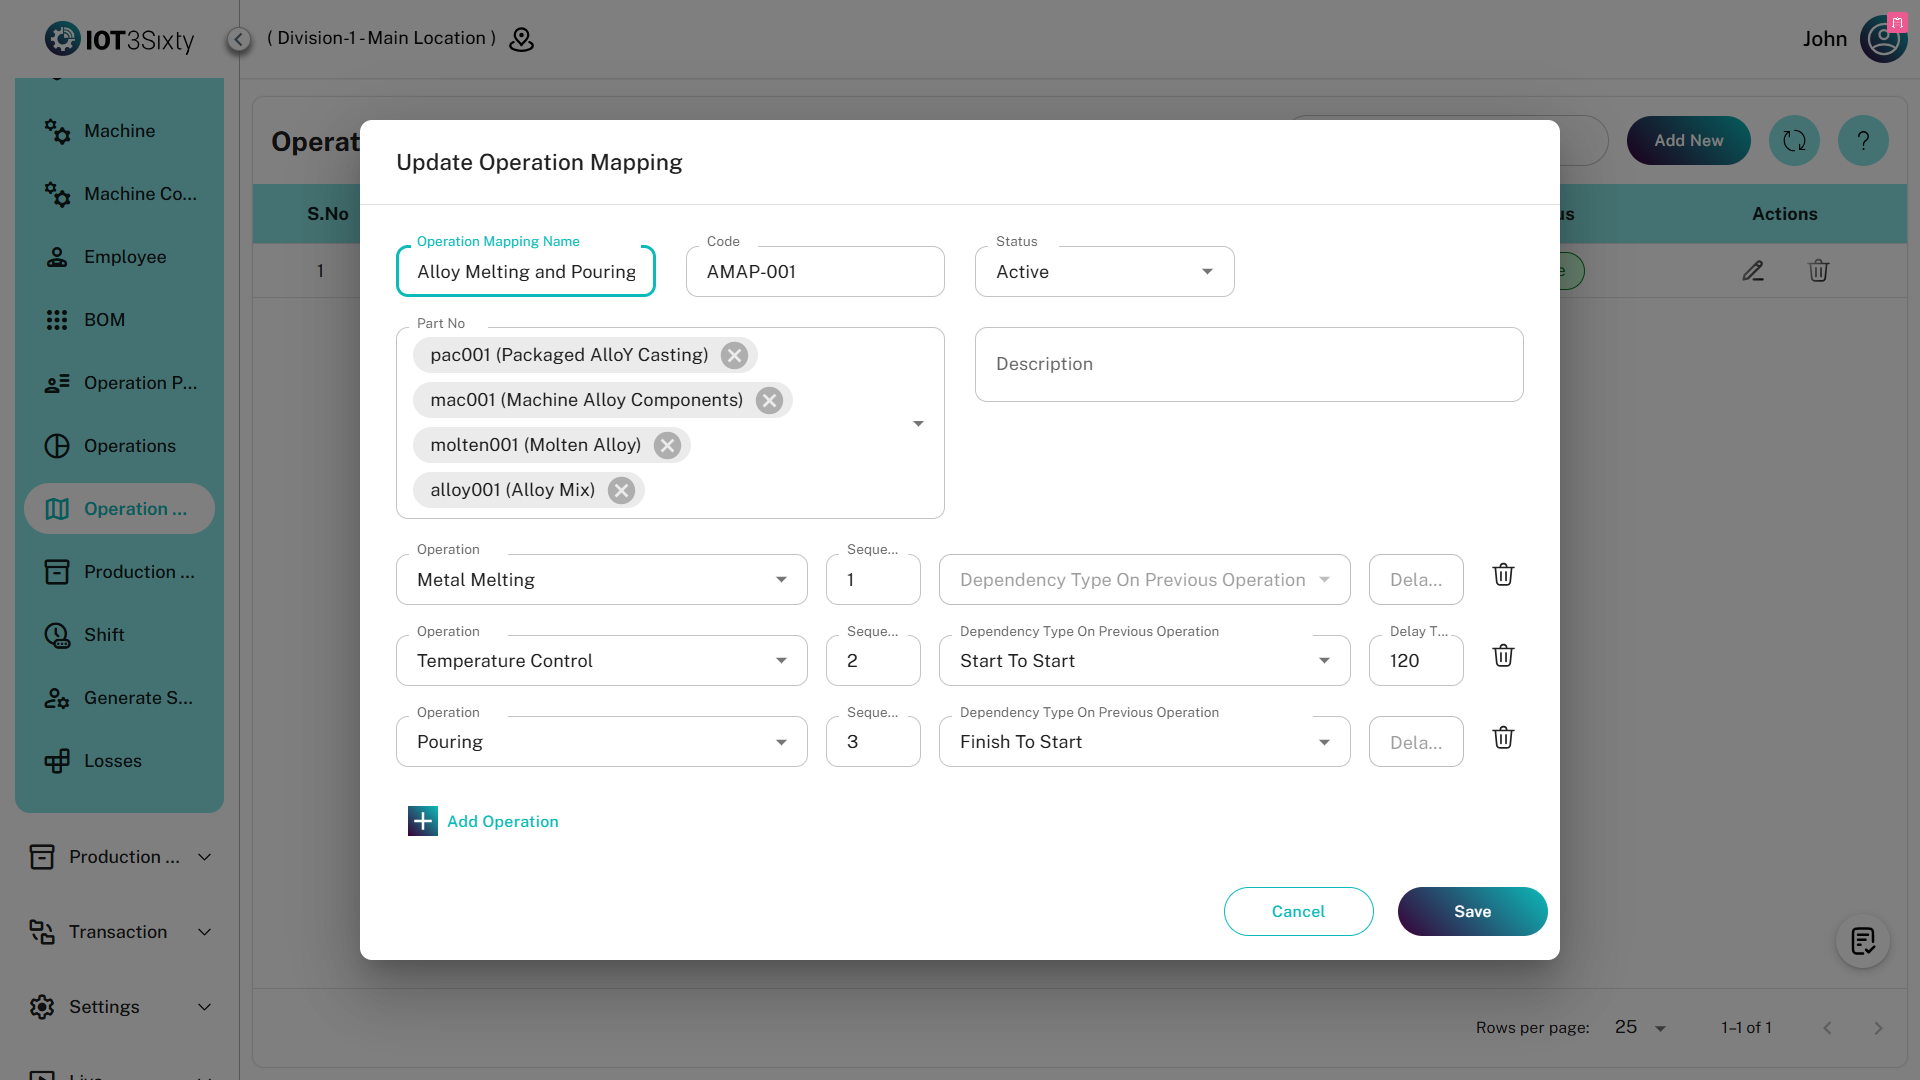Click the location pin icon in header
The image size is (1920, 1080).
pos(521,39)
